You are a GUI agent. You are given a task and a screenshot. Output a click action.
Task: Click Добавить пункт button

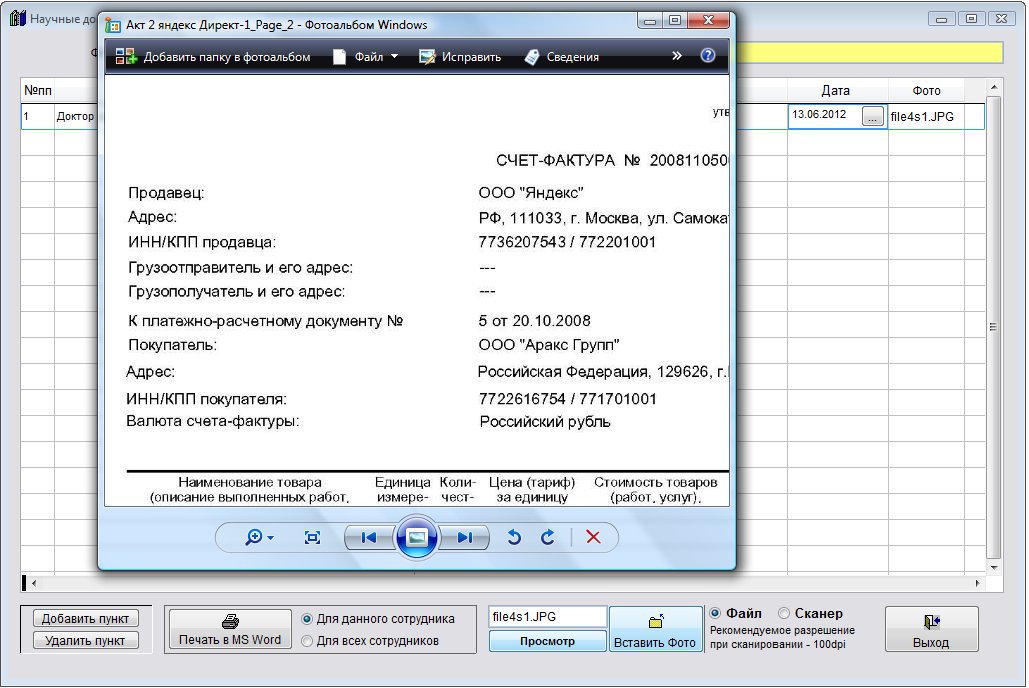tap(85, 618)
